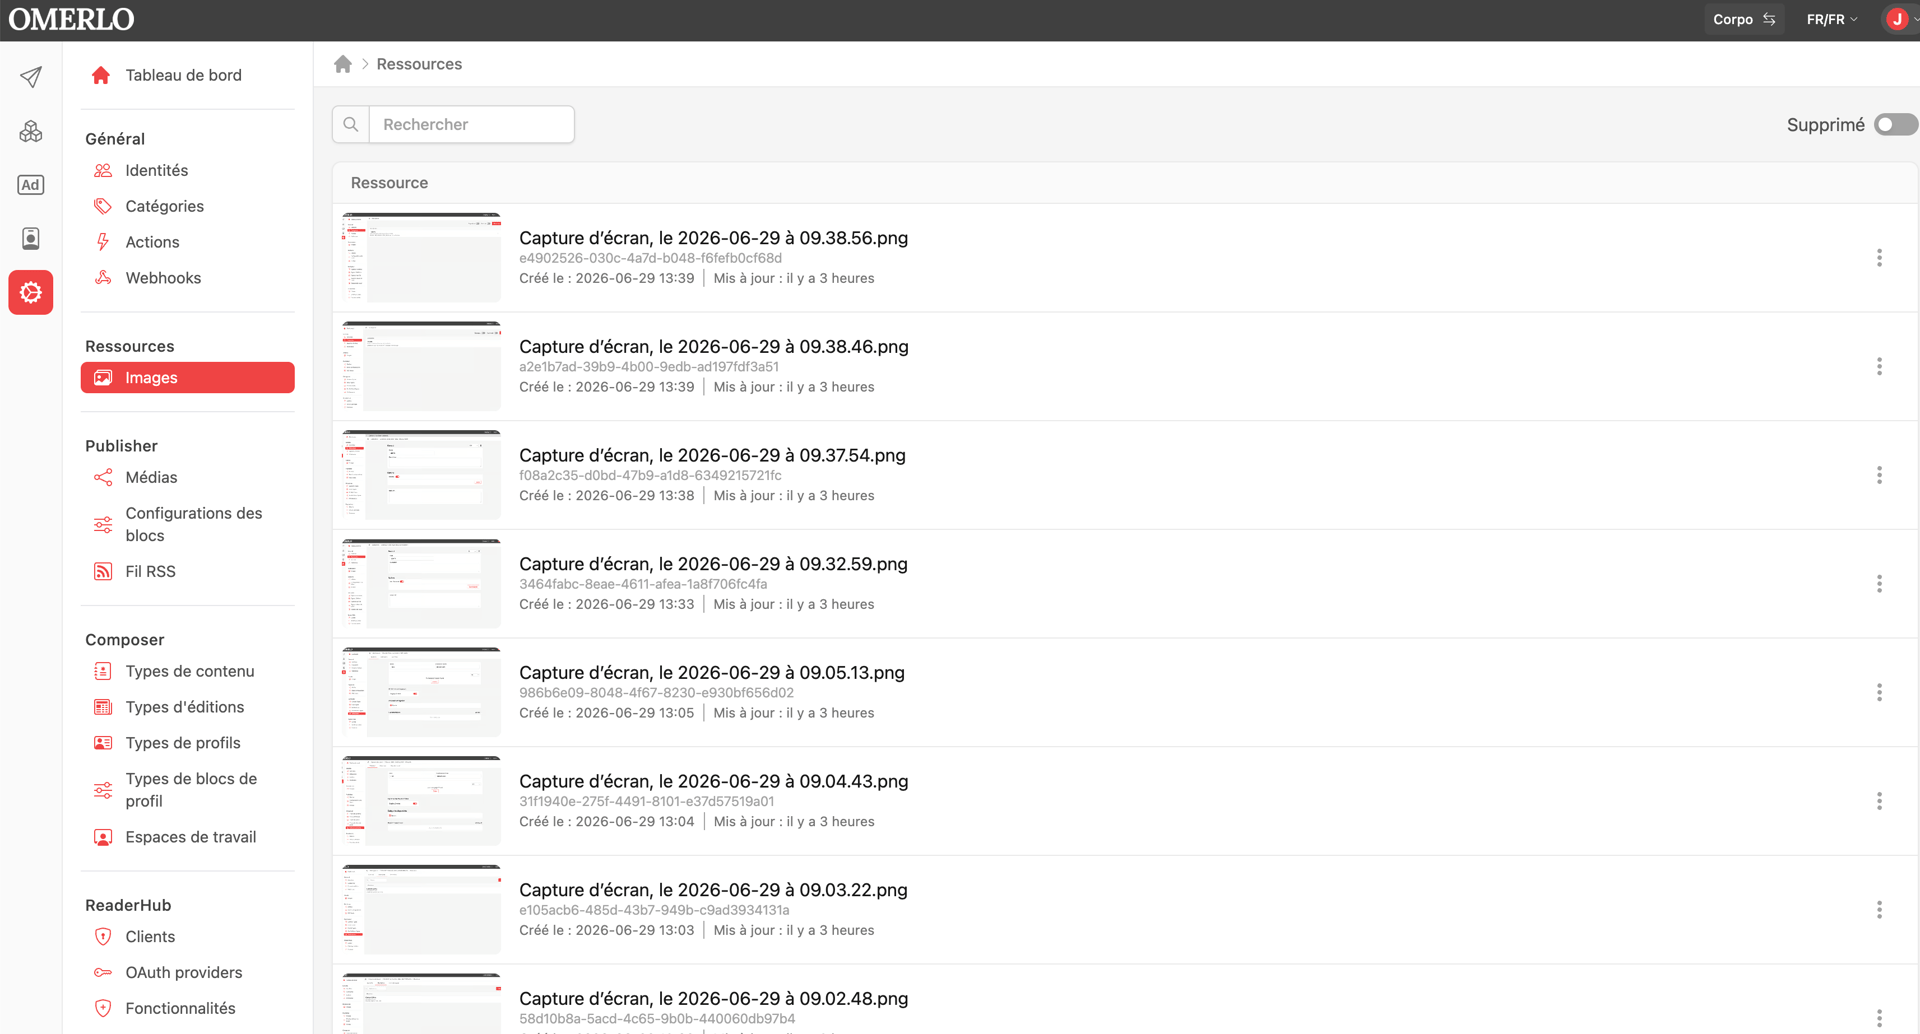Click ID f08a2c35-d0bd-47b9-a1d8-6349215721fc
The image size is (1920, 1034).
[650, 475]
